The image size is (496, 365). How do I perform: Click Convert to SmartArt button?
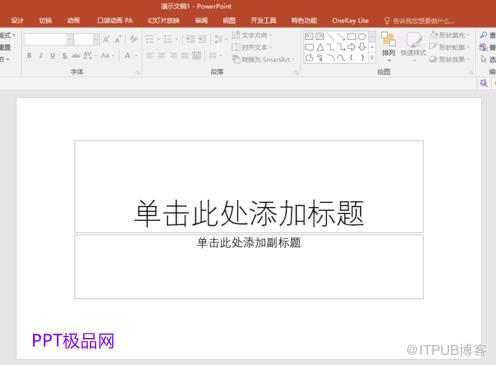[264, 59]
